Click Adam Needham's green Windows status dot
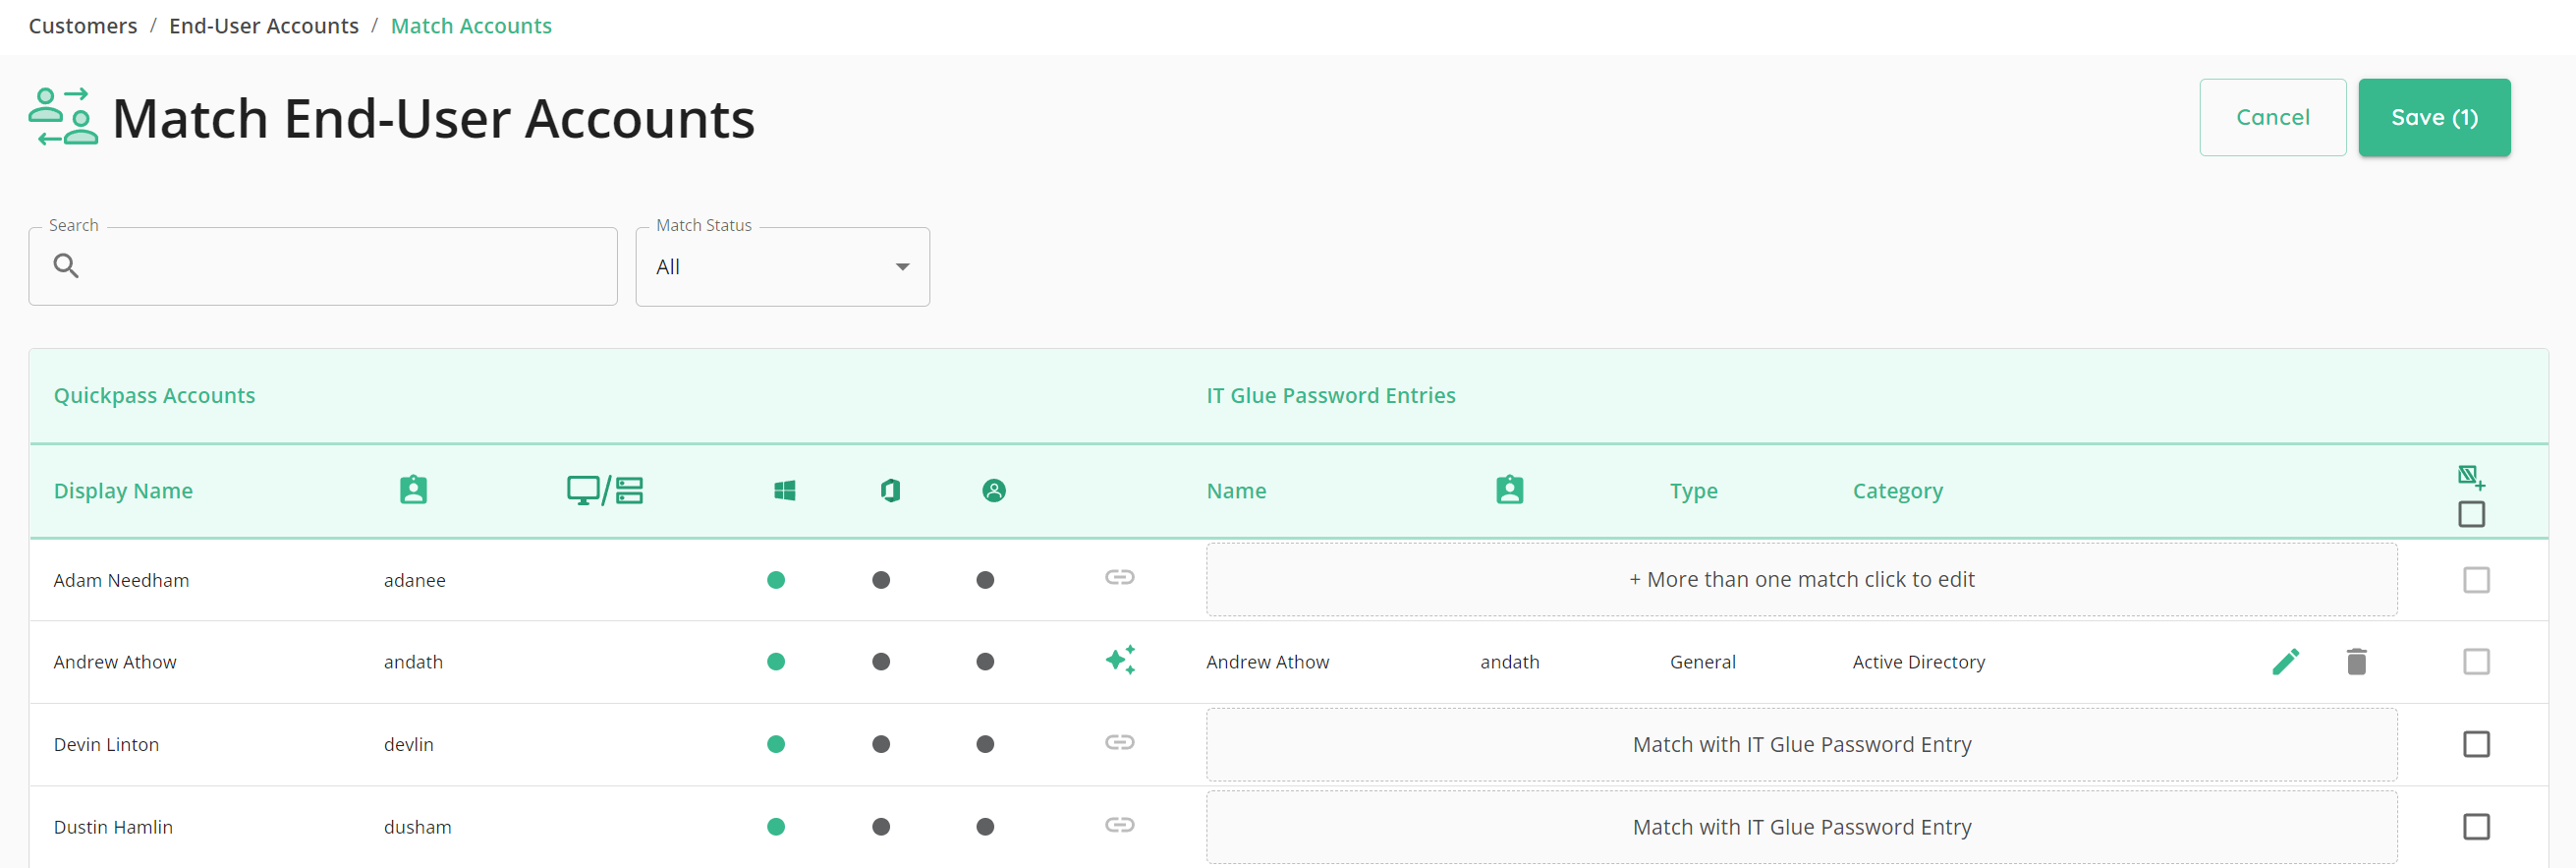 click(776, 580)
